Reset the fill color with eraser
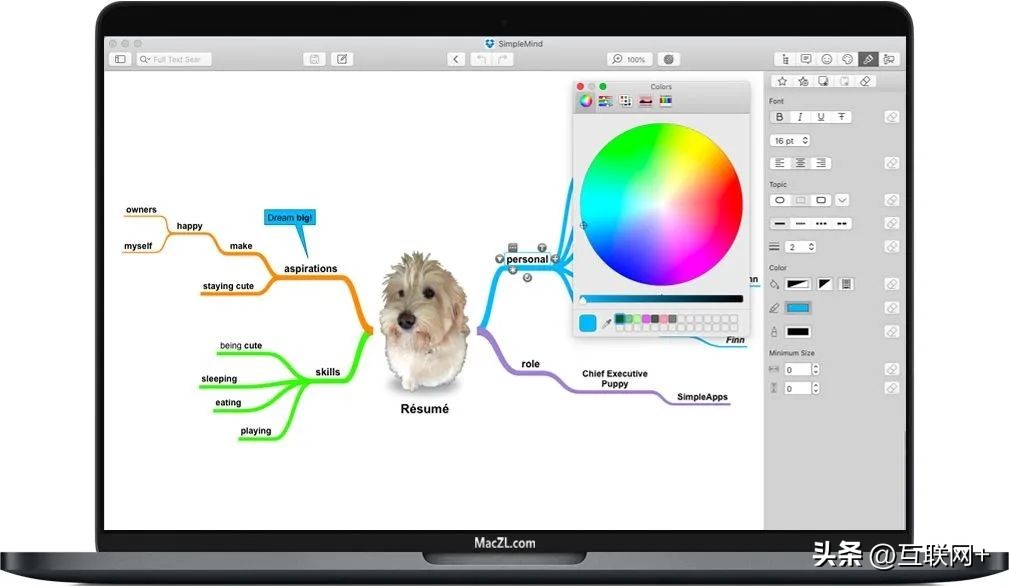Image resolution: width=1009 pixels, height=586 pixels. click(x=891, y=284)
